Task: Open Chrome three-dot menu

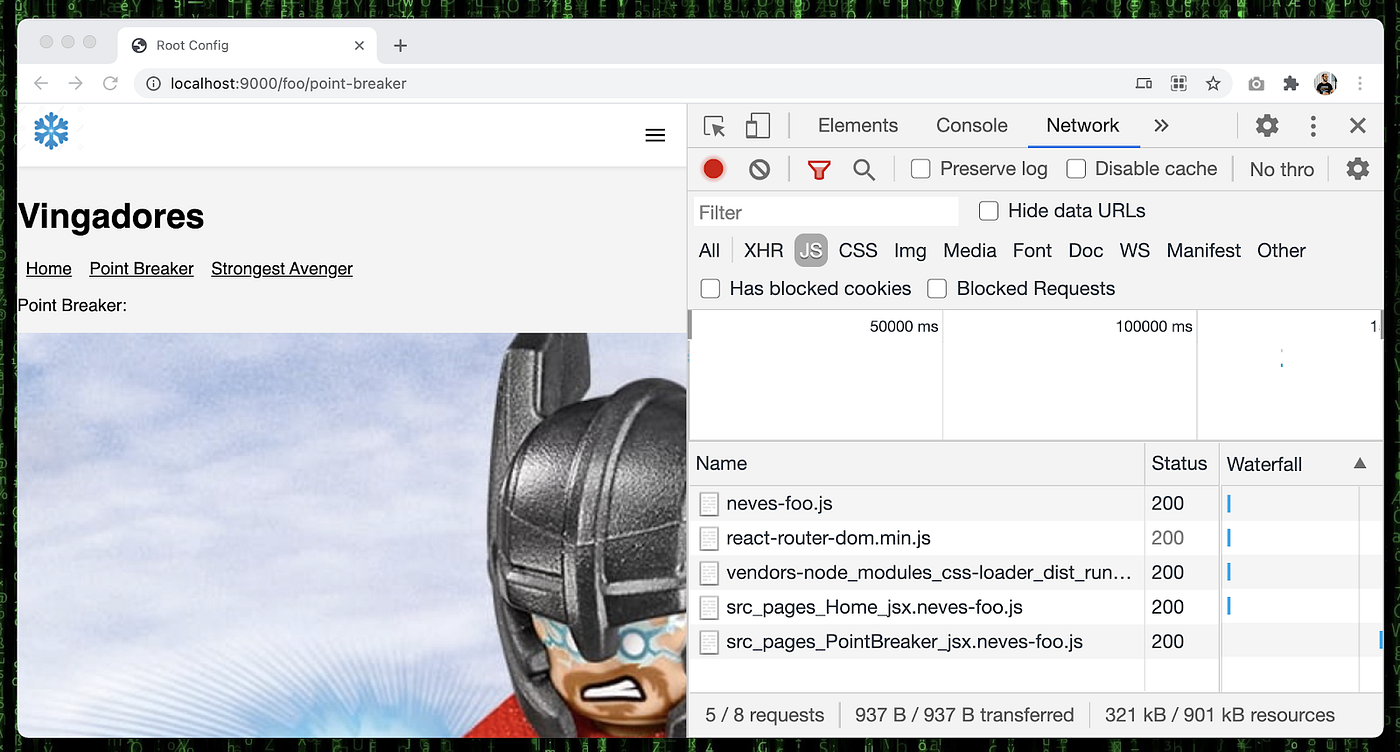Action: point(1360,84)
